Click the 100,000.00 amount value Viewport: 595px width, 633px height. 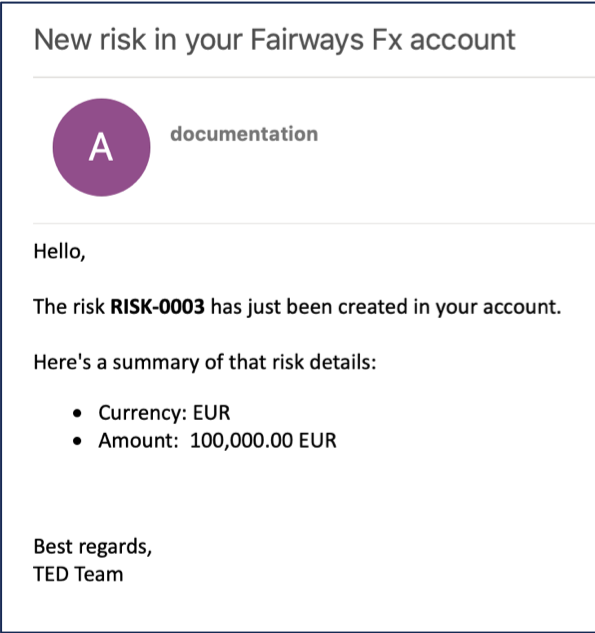click(x=241, y=440)
